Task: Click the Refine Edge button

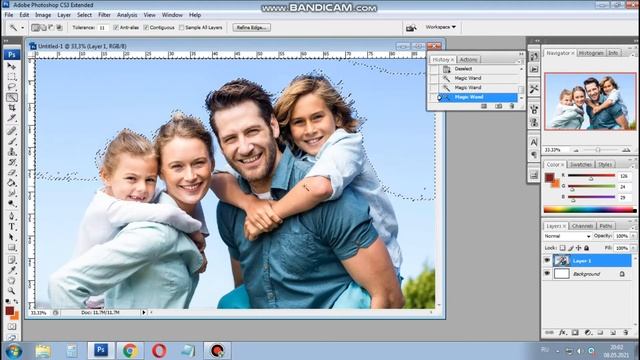Action: (x=251, y=27)
